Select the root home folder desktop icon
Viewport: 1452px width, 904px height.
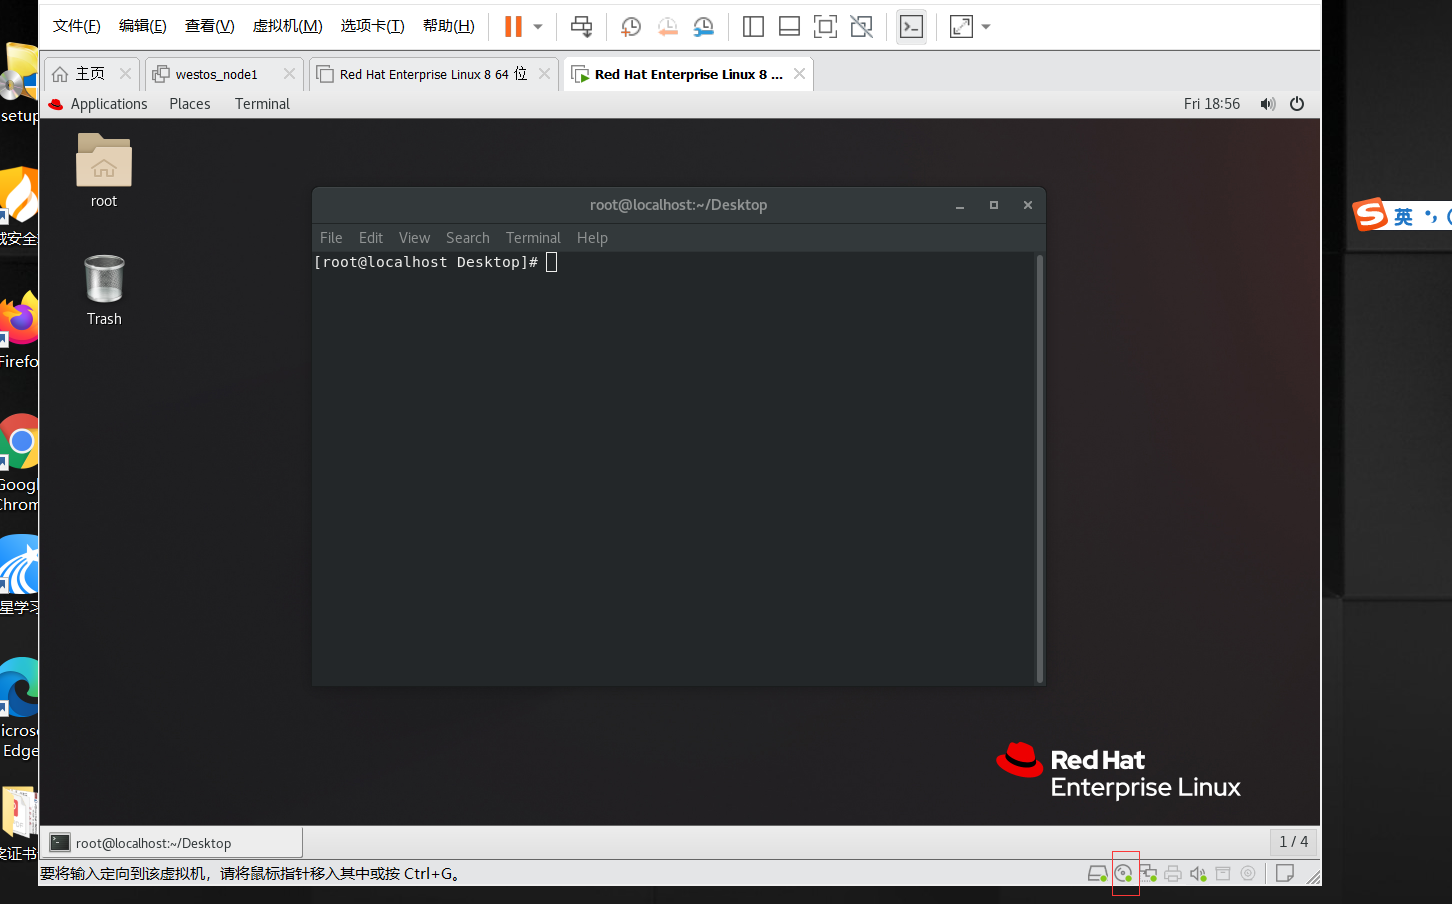pyautogui.click(x=104, y=170)
